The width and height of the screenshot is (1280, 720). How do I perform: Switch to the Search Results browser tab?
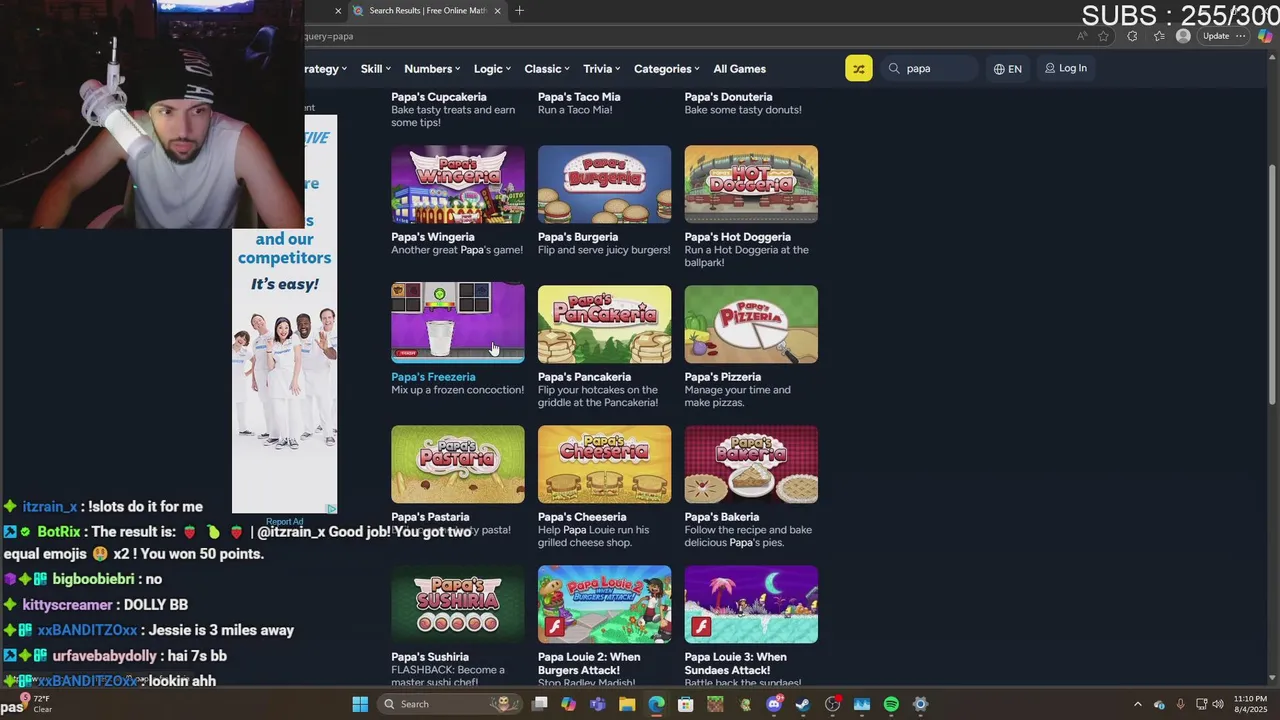(x=426, y=11)
